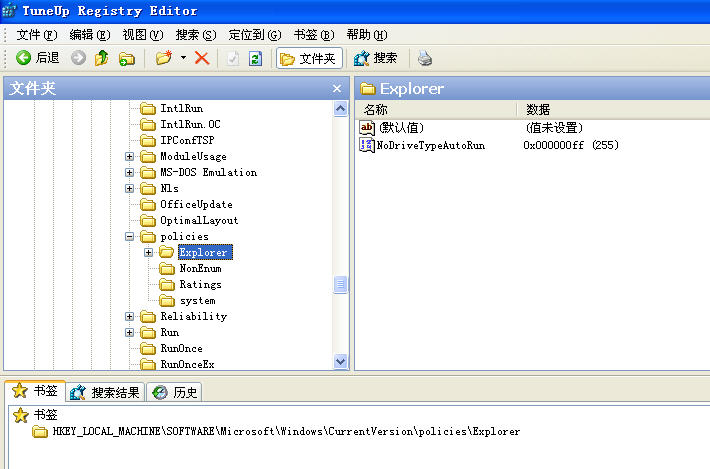This screenshot has width=710, height=469.
Task: Expand the Run key
Action: click(130, 333)
